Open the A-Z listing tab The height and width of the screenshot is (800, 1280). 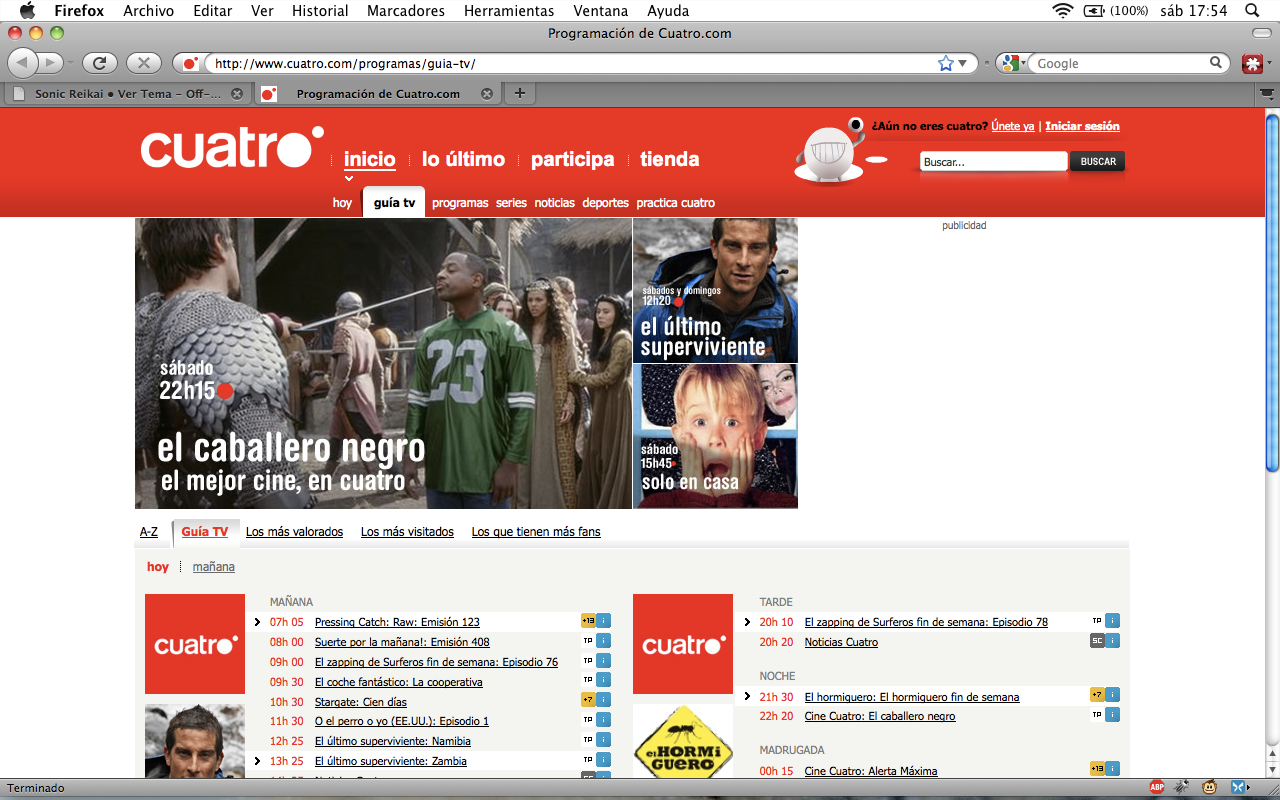[149, 532]
